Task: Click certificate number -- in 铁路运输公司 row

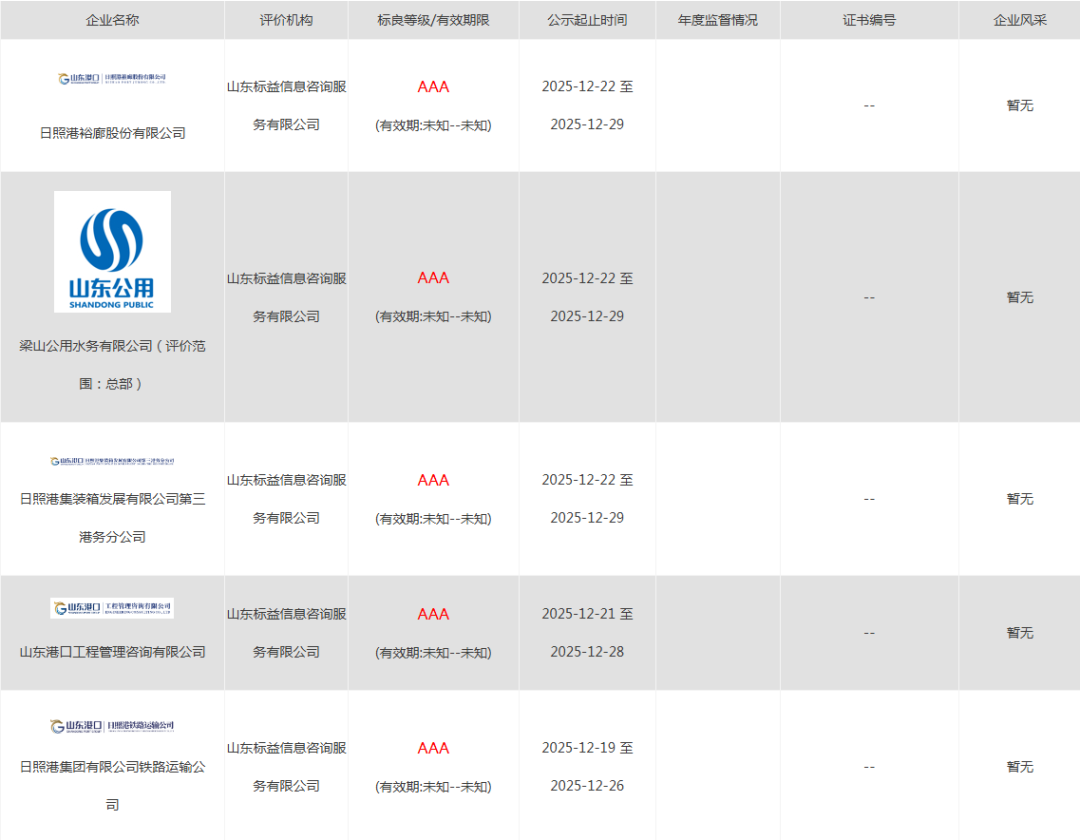Action: 869,768
